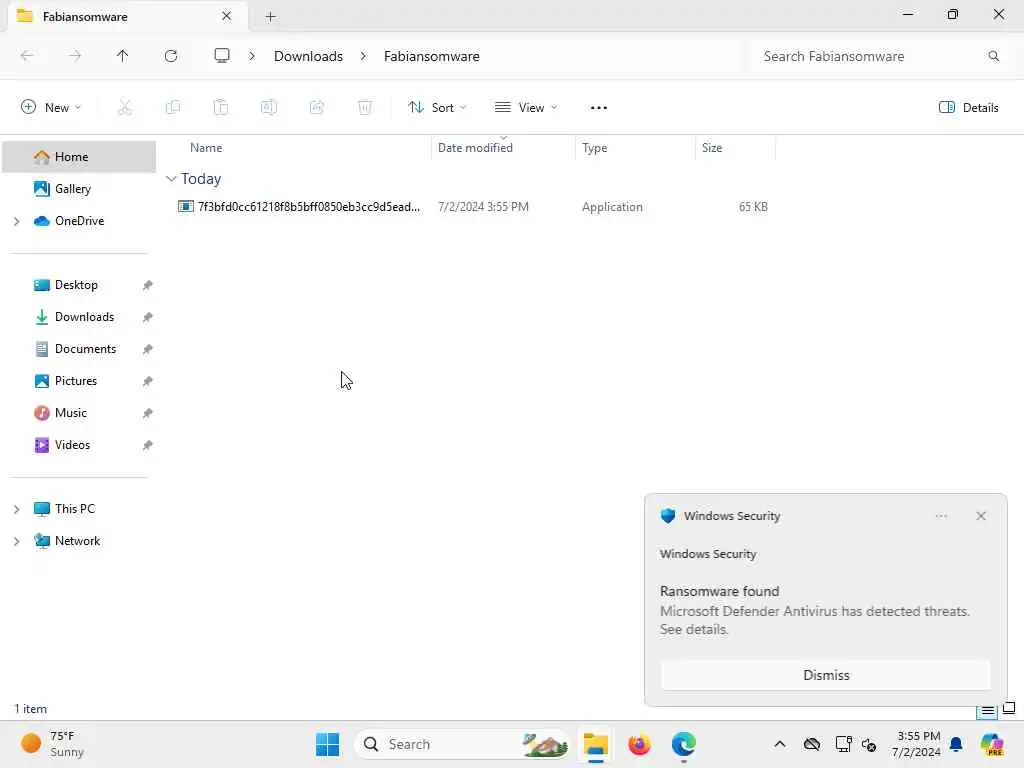Image resolution: width=1024 pixels, height=768 pixels.
Task: Go up one folder level
Action: pyautogui.click(x=122, y=56)
